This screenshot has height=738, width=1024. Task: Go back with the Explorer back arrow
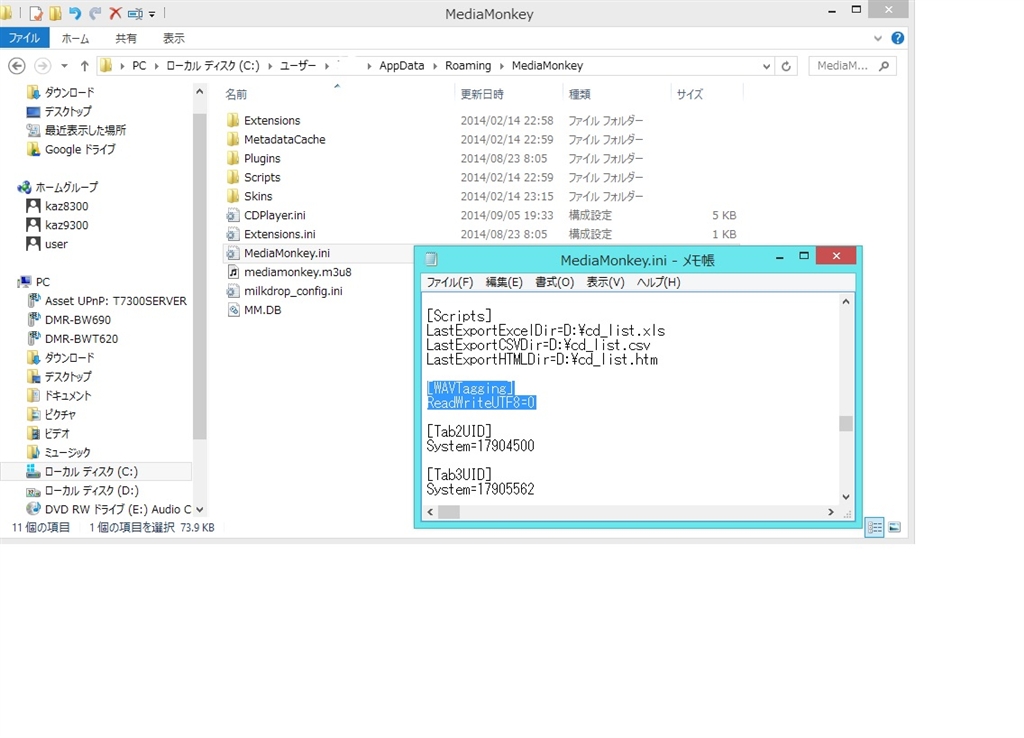(x=17, y=66)
